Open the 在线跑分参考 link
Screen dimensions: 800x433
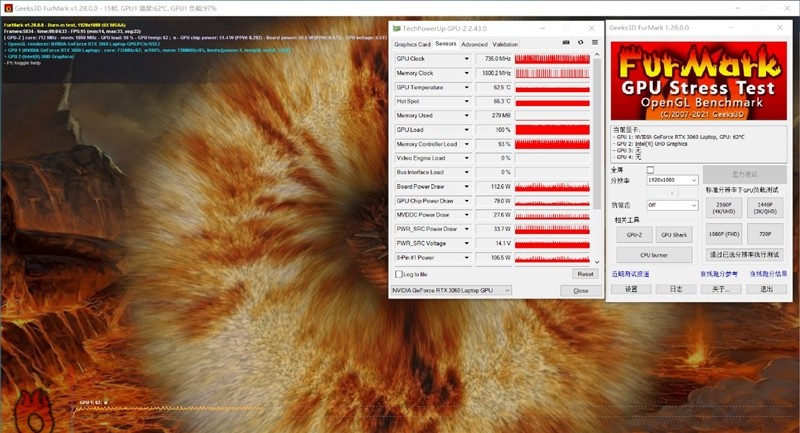coord(719,274)
